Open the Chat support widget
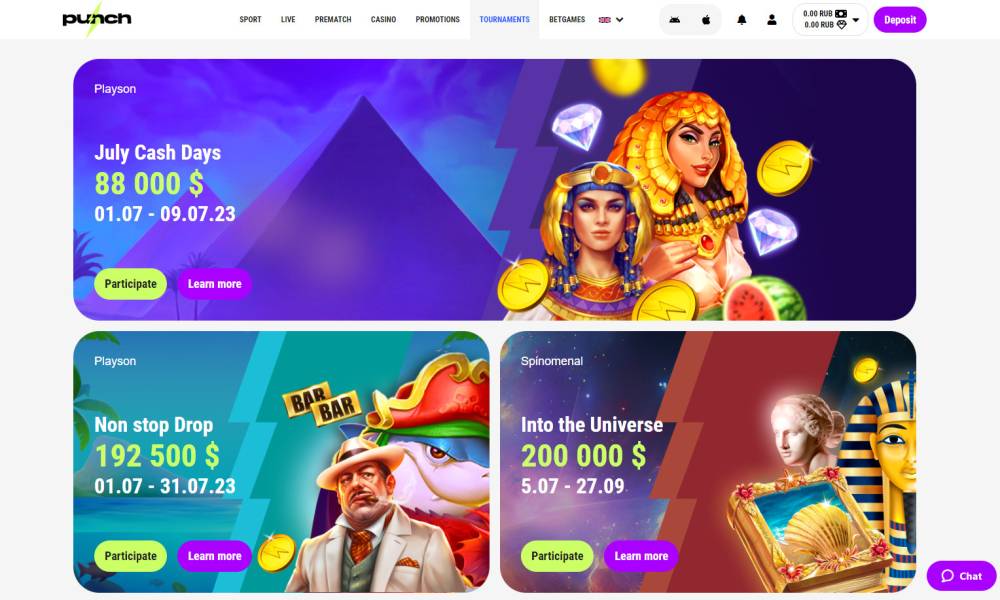 coord(961,576)
